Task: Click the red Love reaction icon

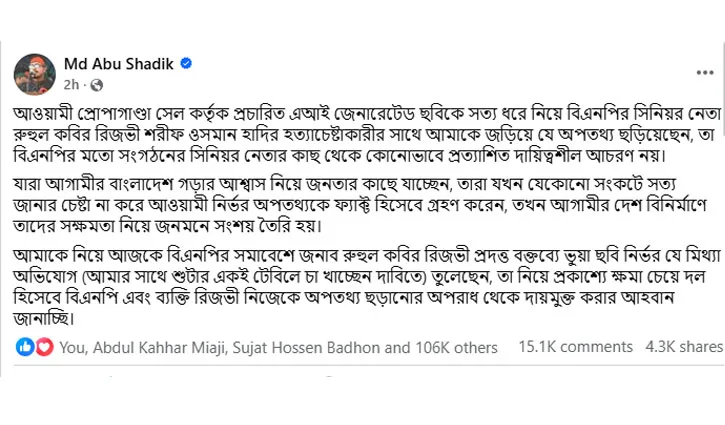Action: [x=44, y=347]
